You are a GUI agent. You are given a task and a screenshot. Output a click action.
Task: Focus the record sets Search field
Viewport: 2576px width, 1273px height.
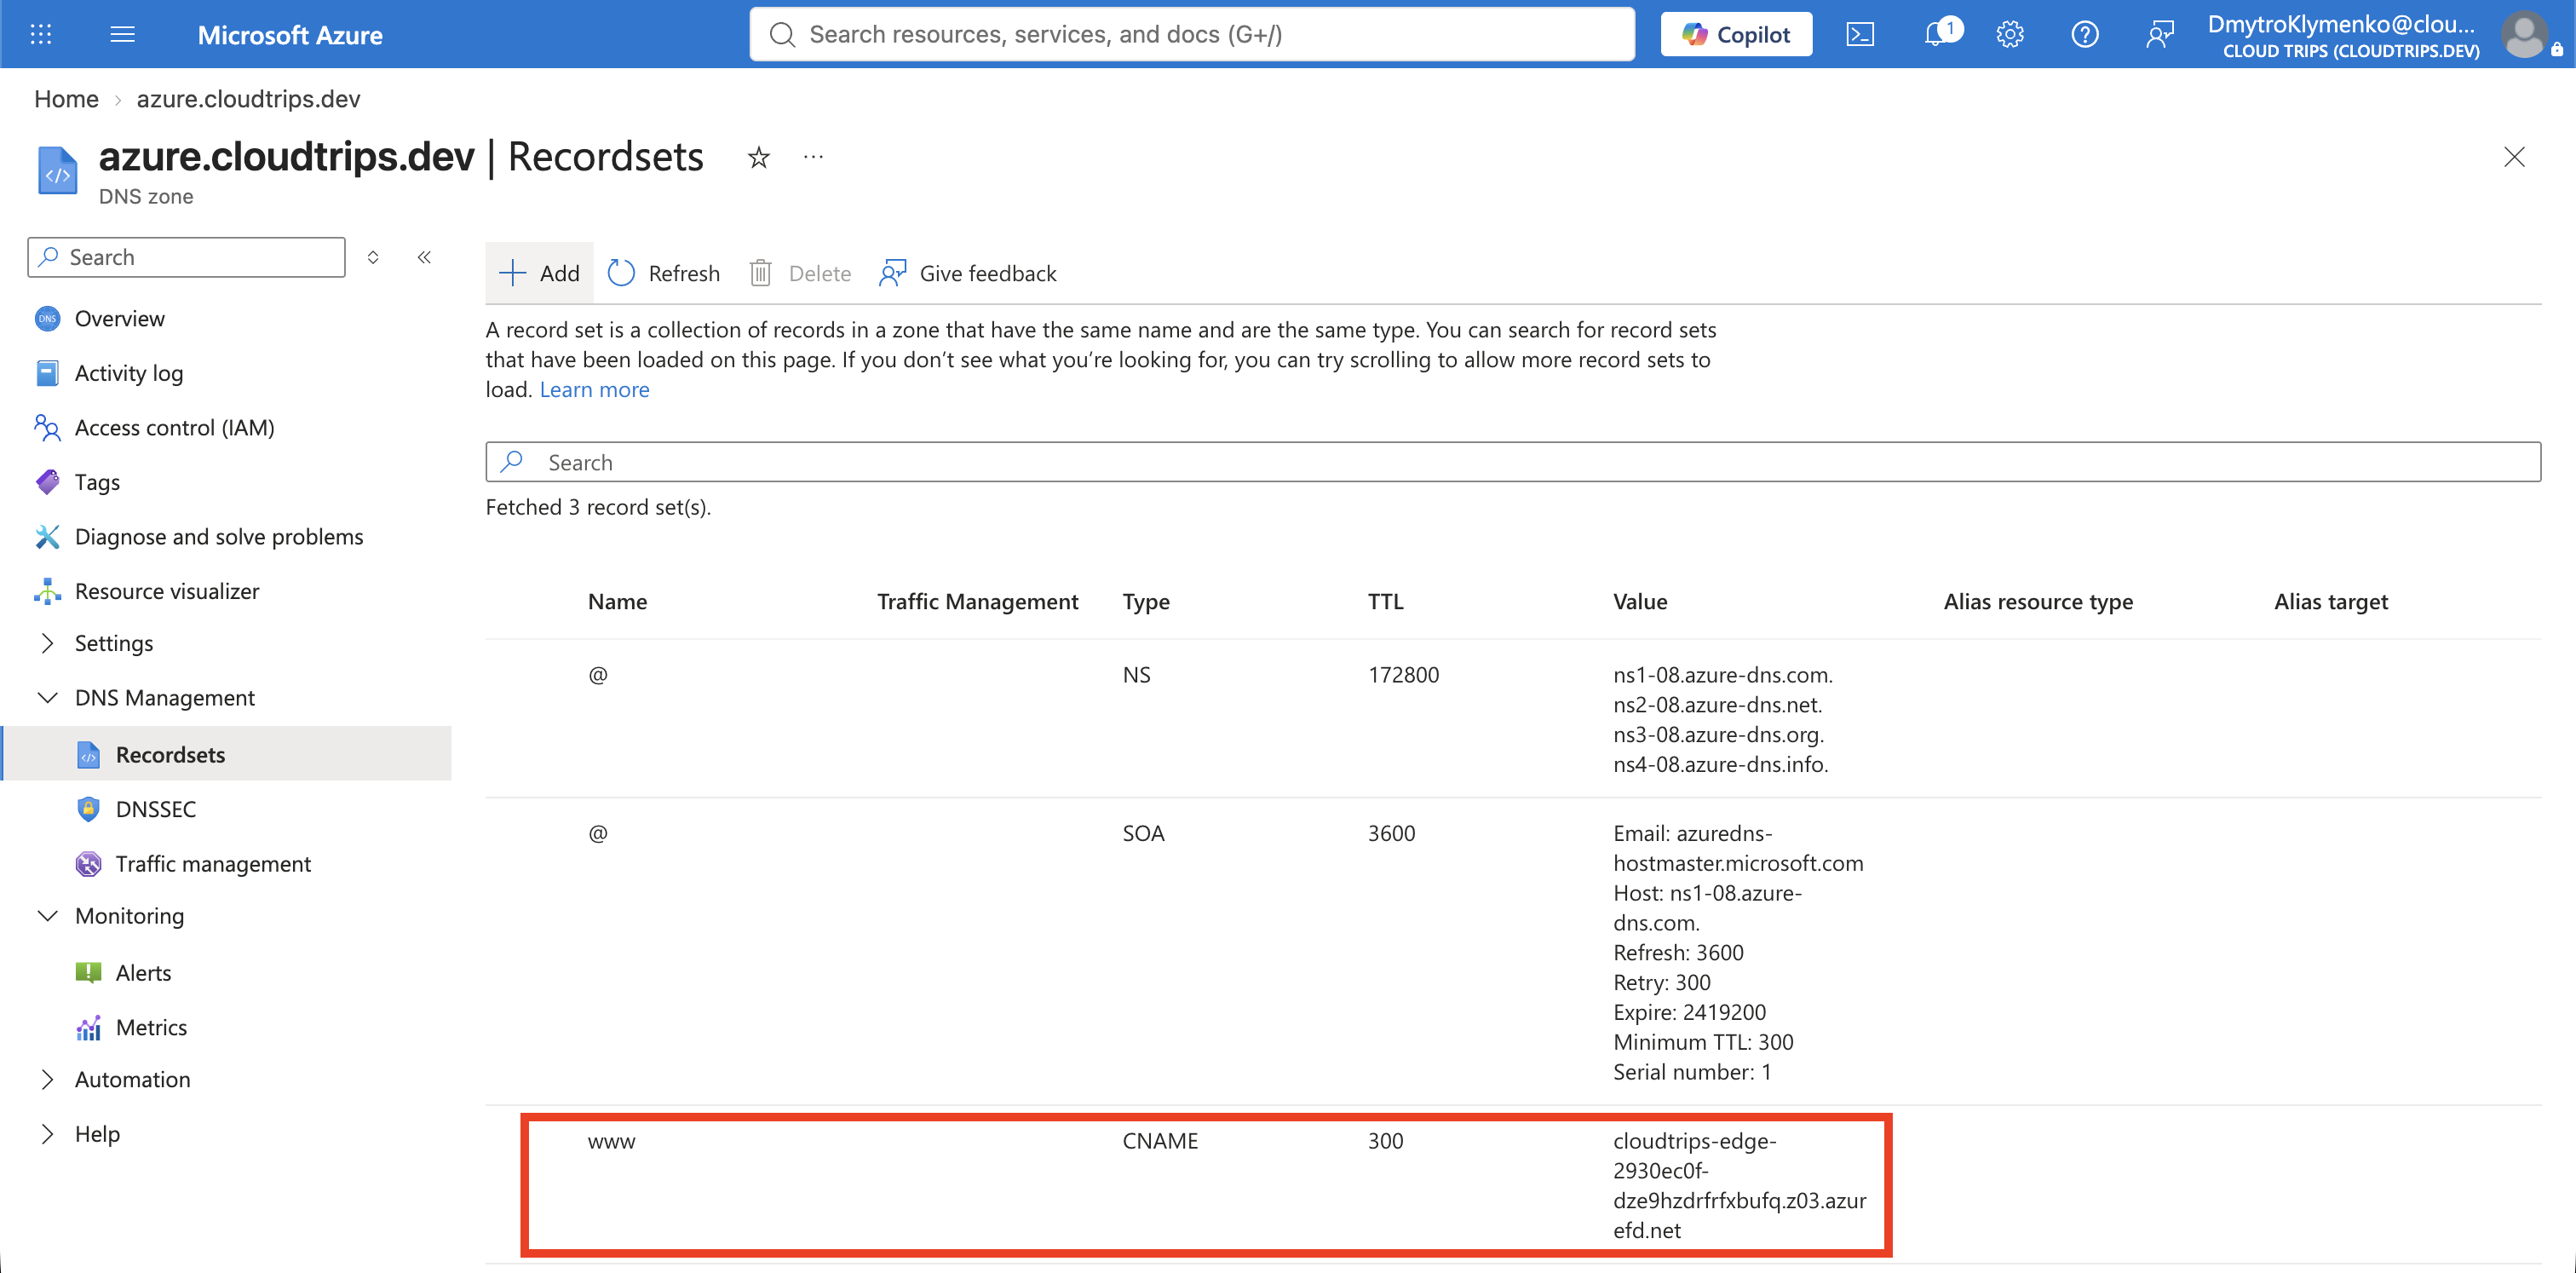[x=1512, y=462]
